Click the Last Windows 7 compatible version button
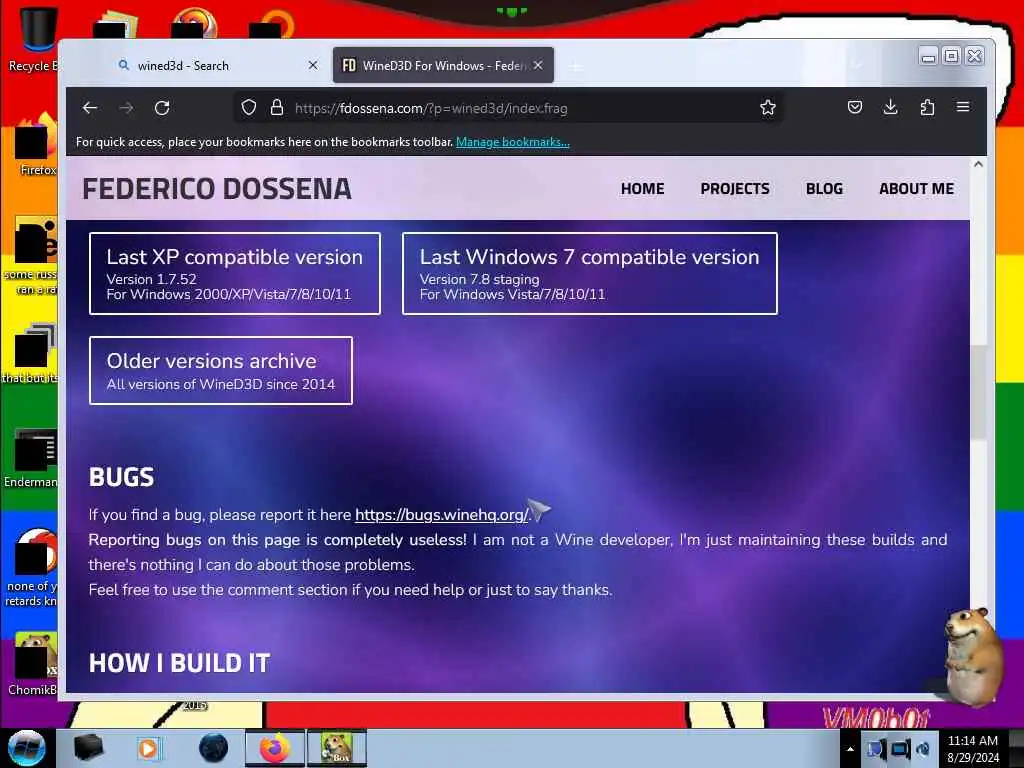 [x=590, y=274]
